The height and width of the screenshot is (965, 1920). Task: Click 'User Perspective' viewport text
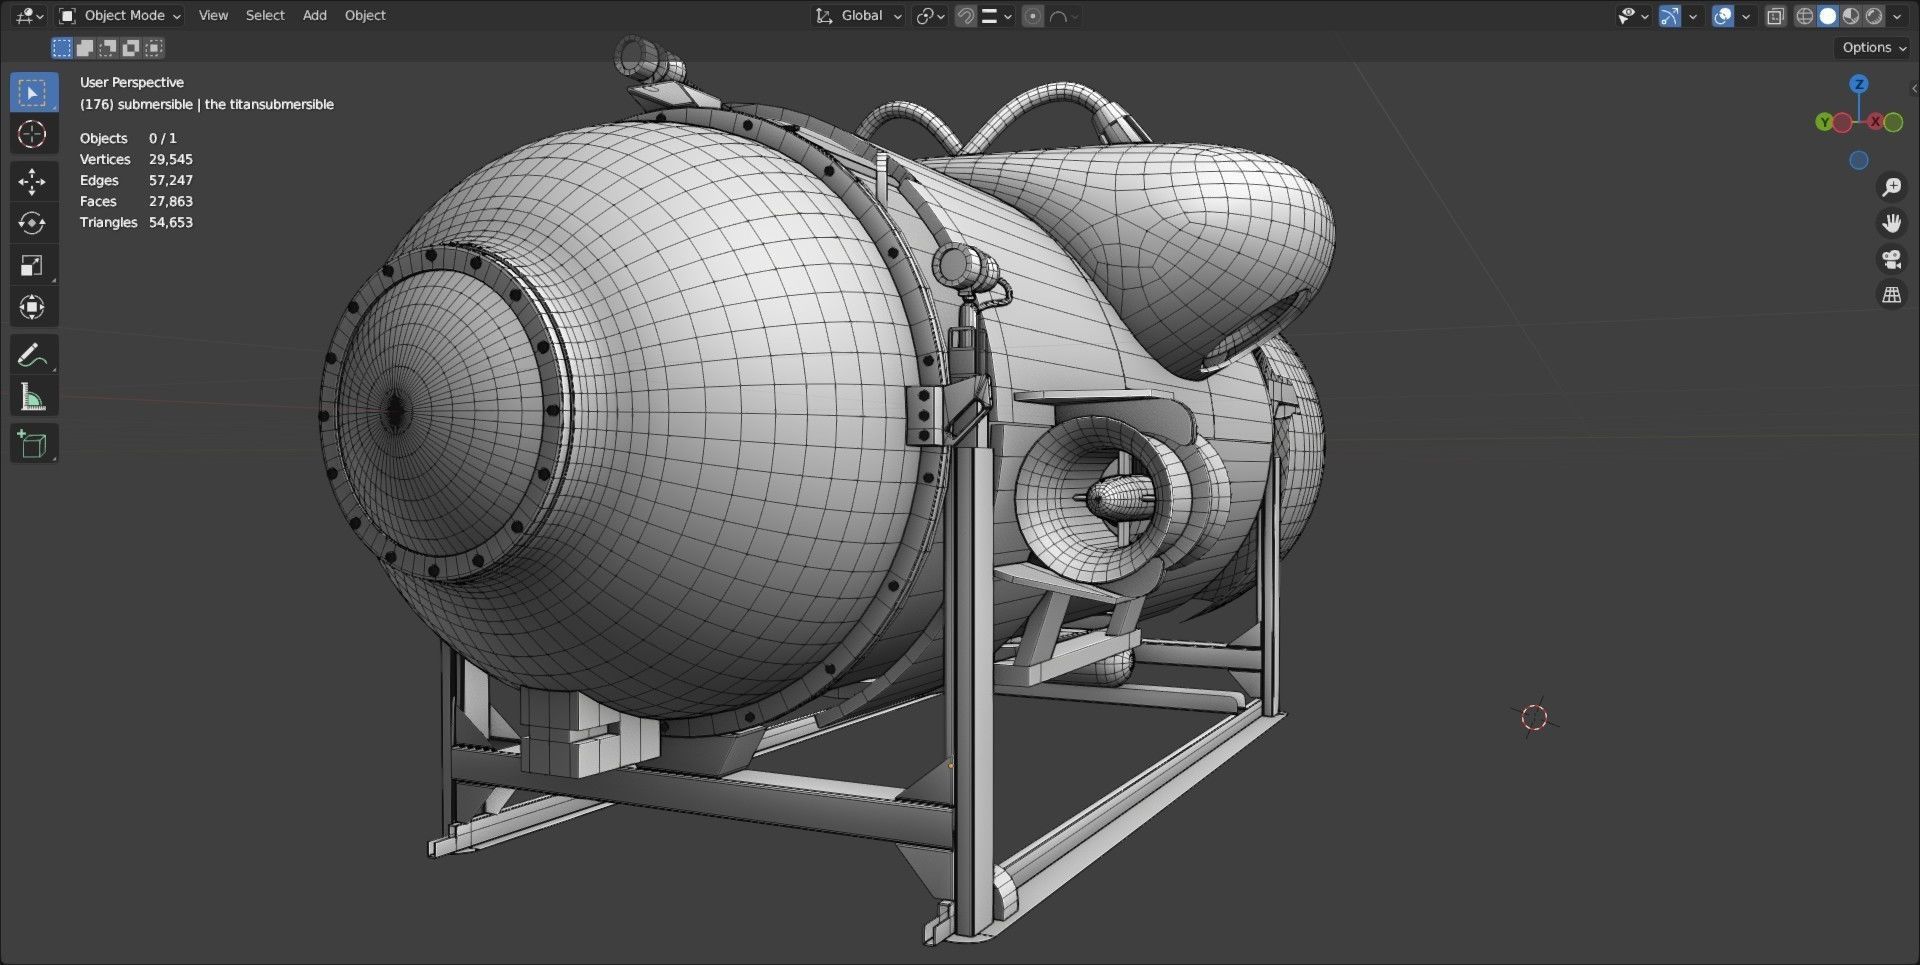[132, 82]
